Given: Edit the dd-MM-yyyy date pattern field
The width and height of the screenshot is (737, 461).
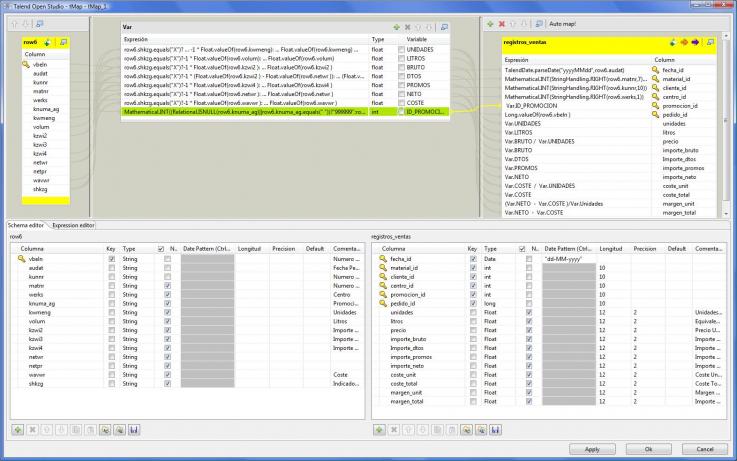Looking at the screenshot, I should coord(567,258).
